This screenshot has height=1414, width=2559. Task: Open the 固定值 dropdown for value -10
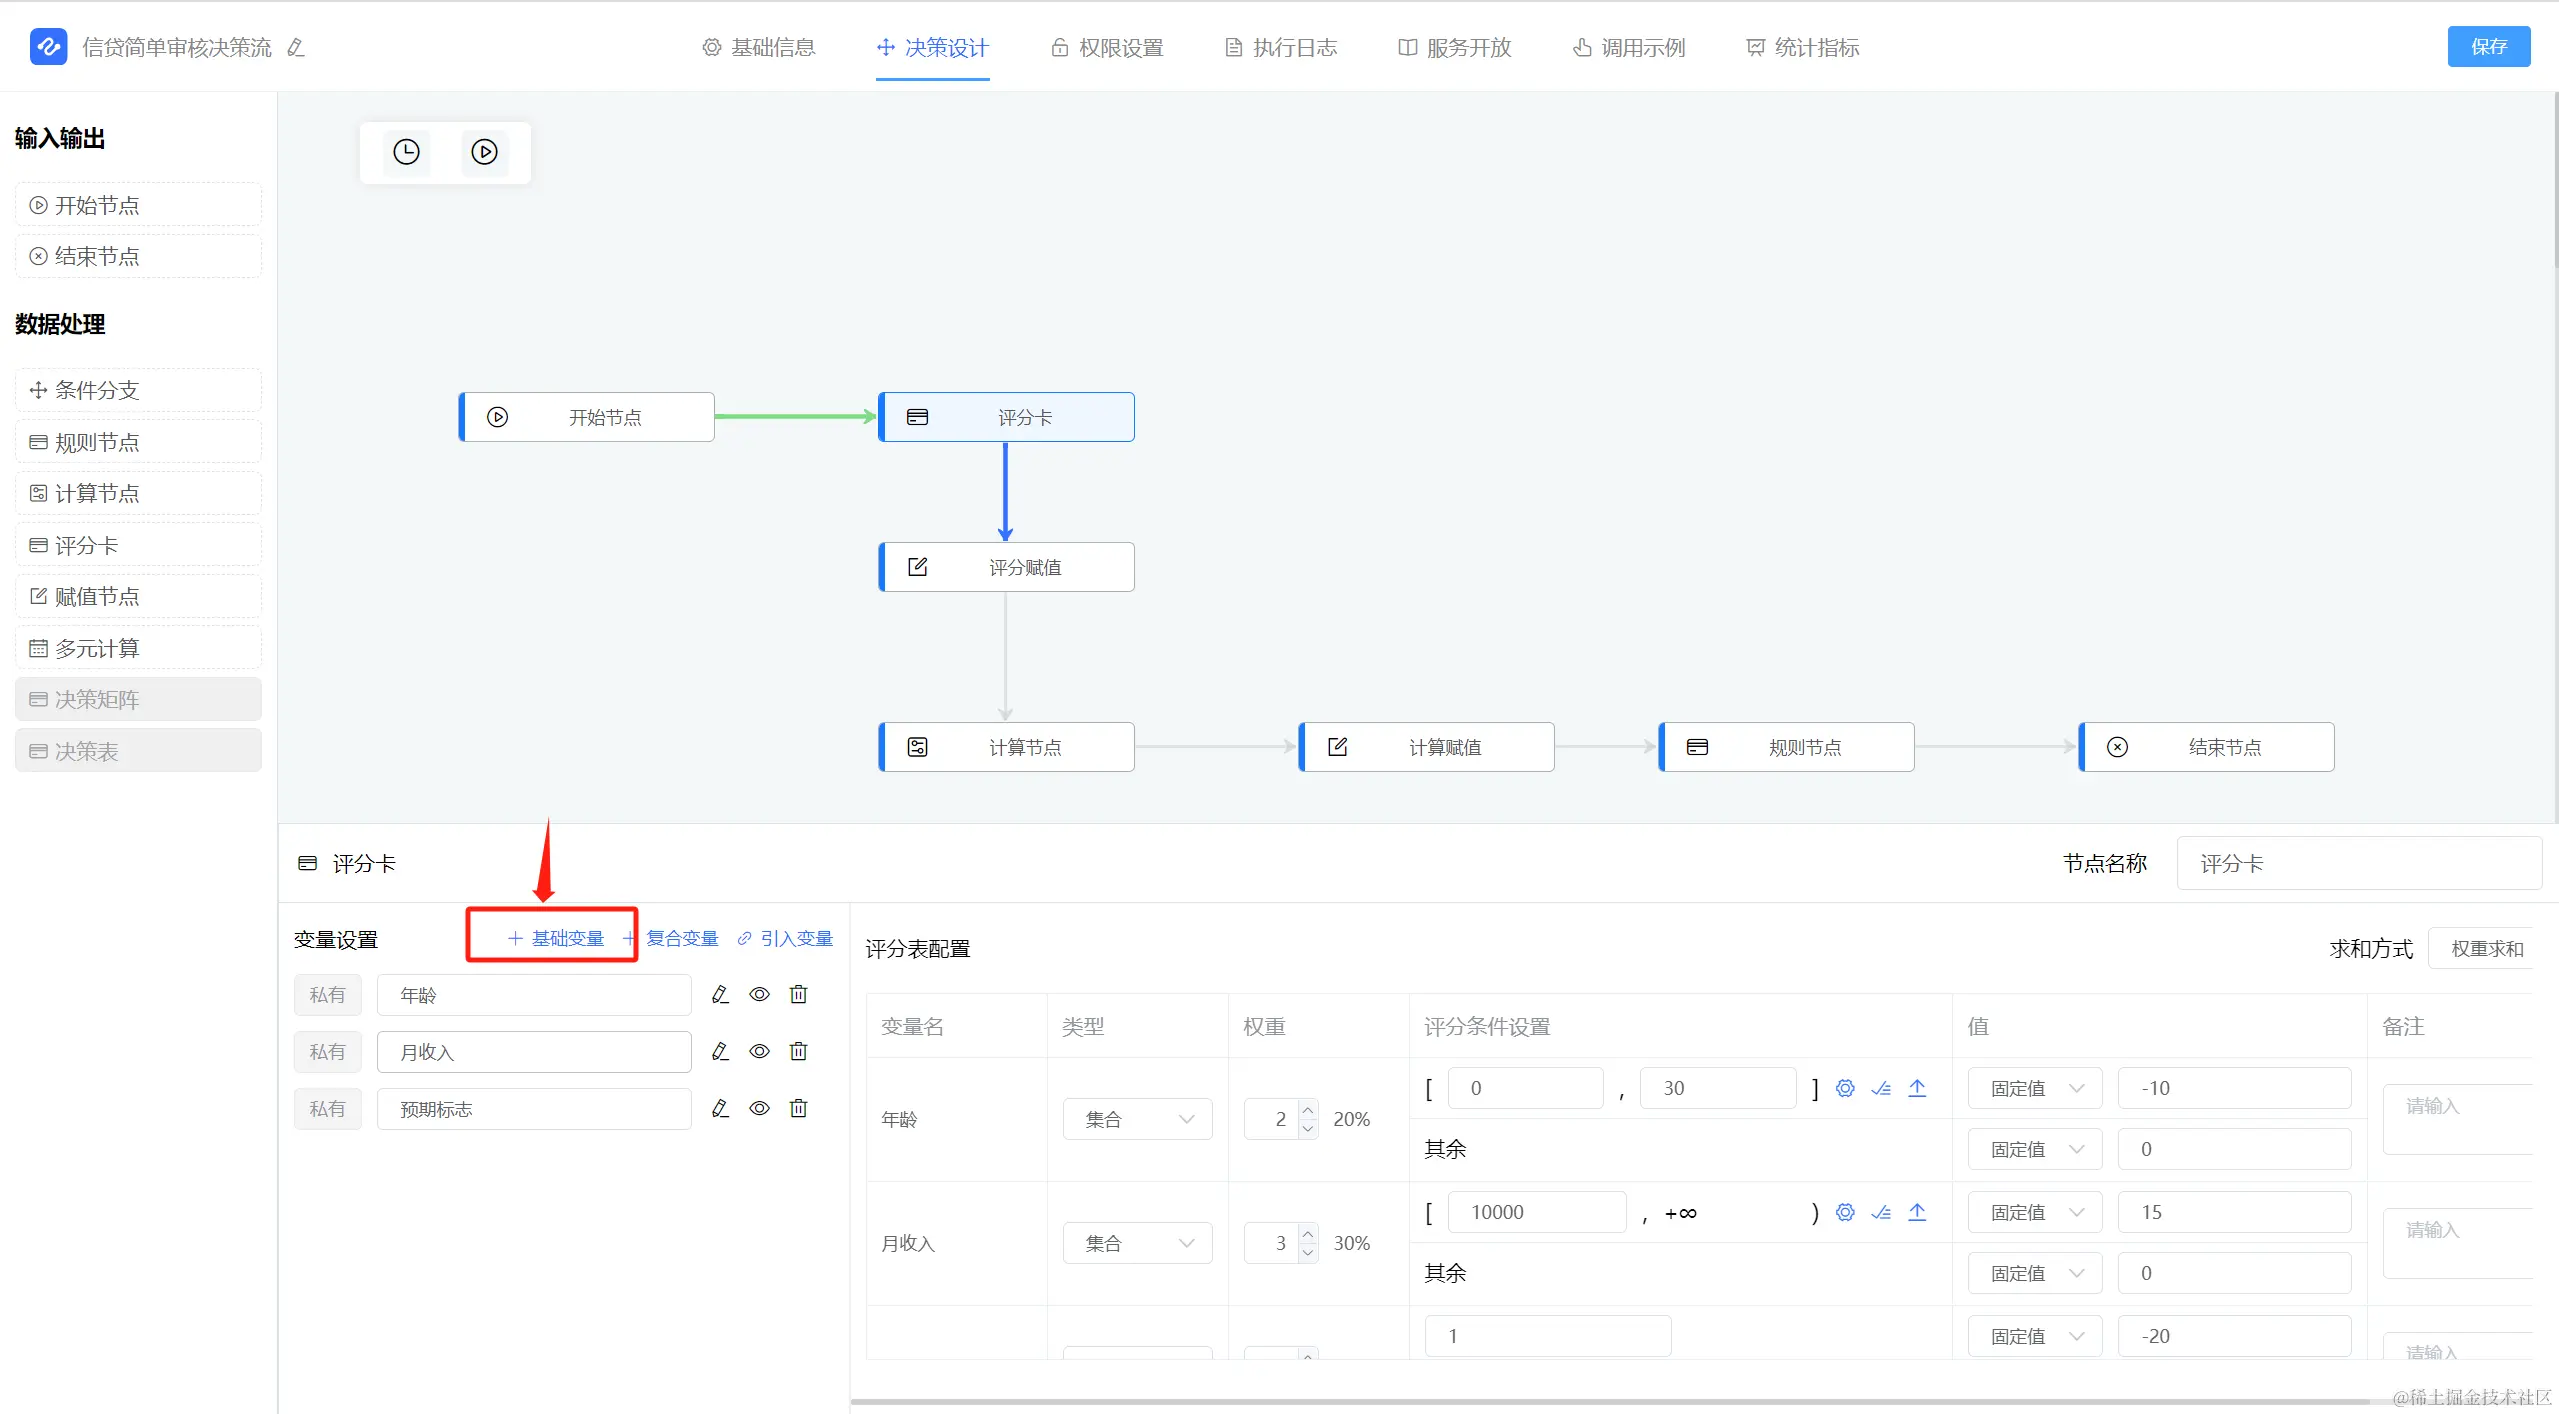coord(2034,1088)
